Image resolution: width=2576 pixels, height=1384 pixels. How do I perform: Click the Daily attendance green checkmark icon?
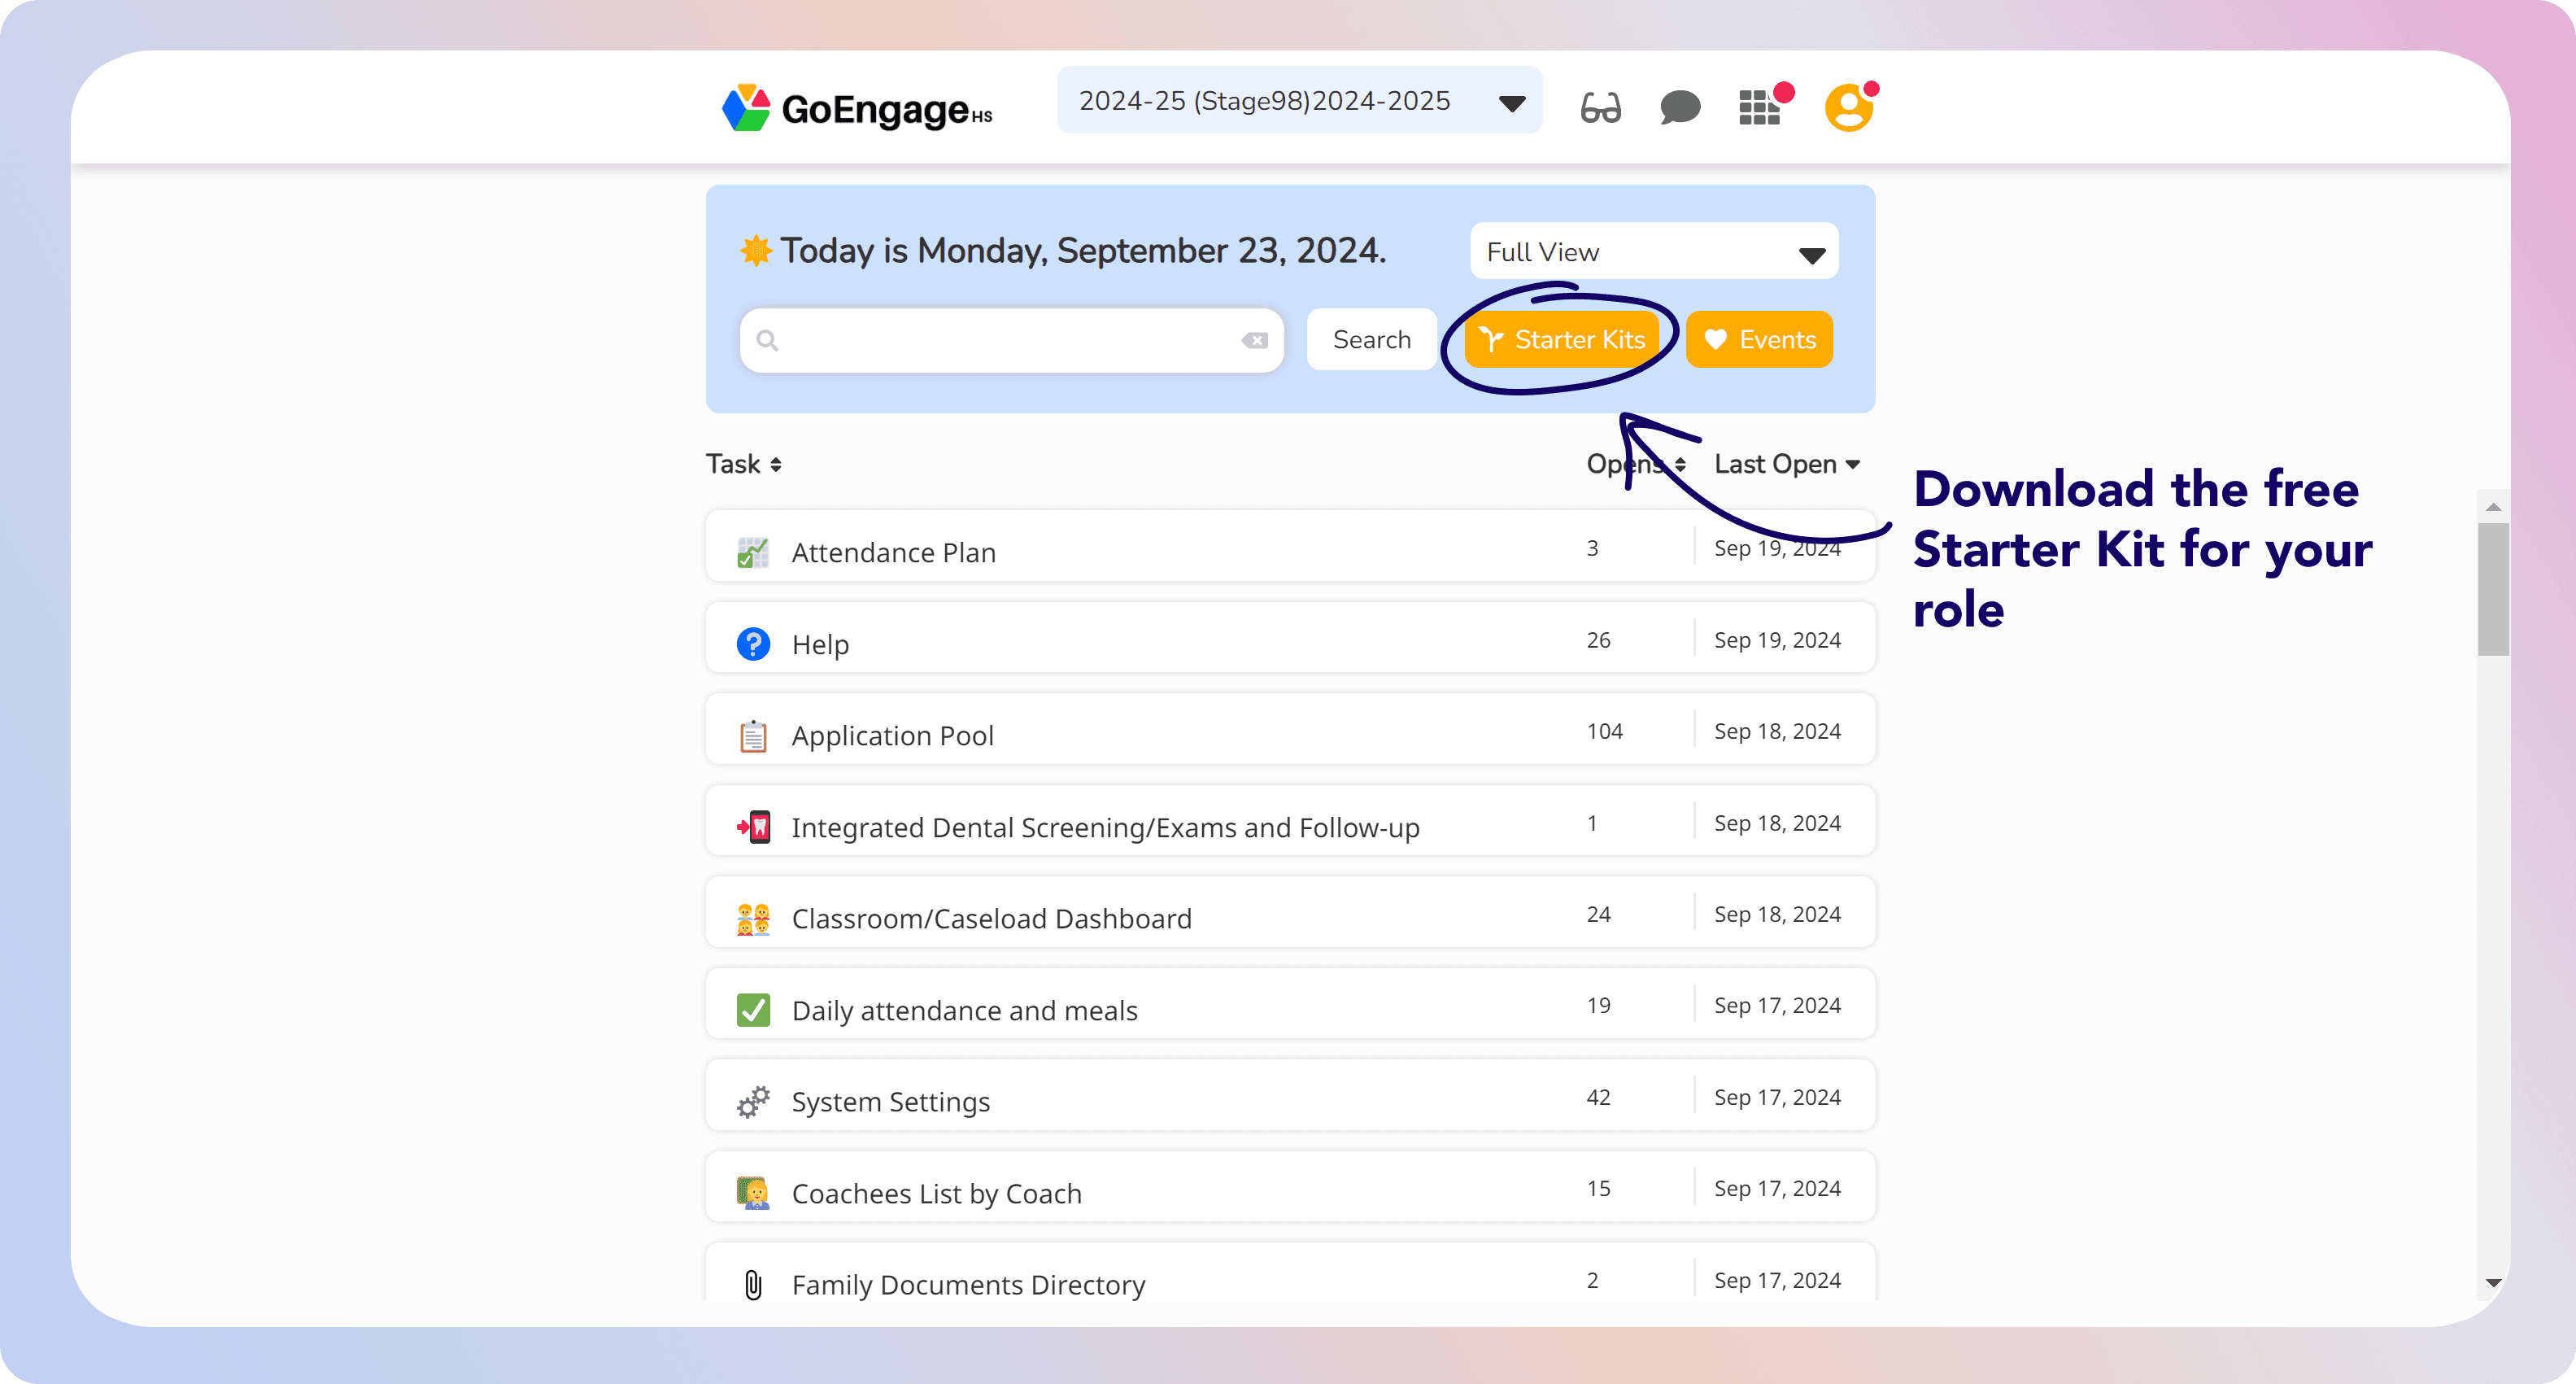753,1010
